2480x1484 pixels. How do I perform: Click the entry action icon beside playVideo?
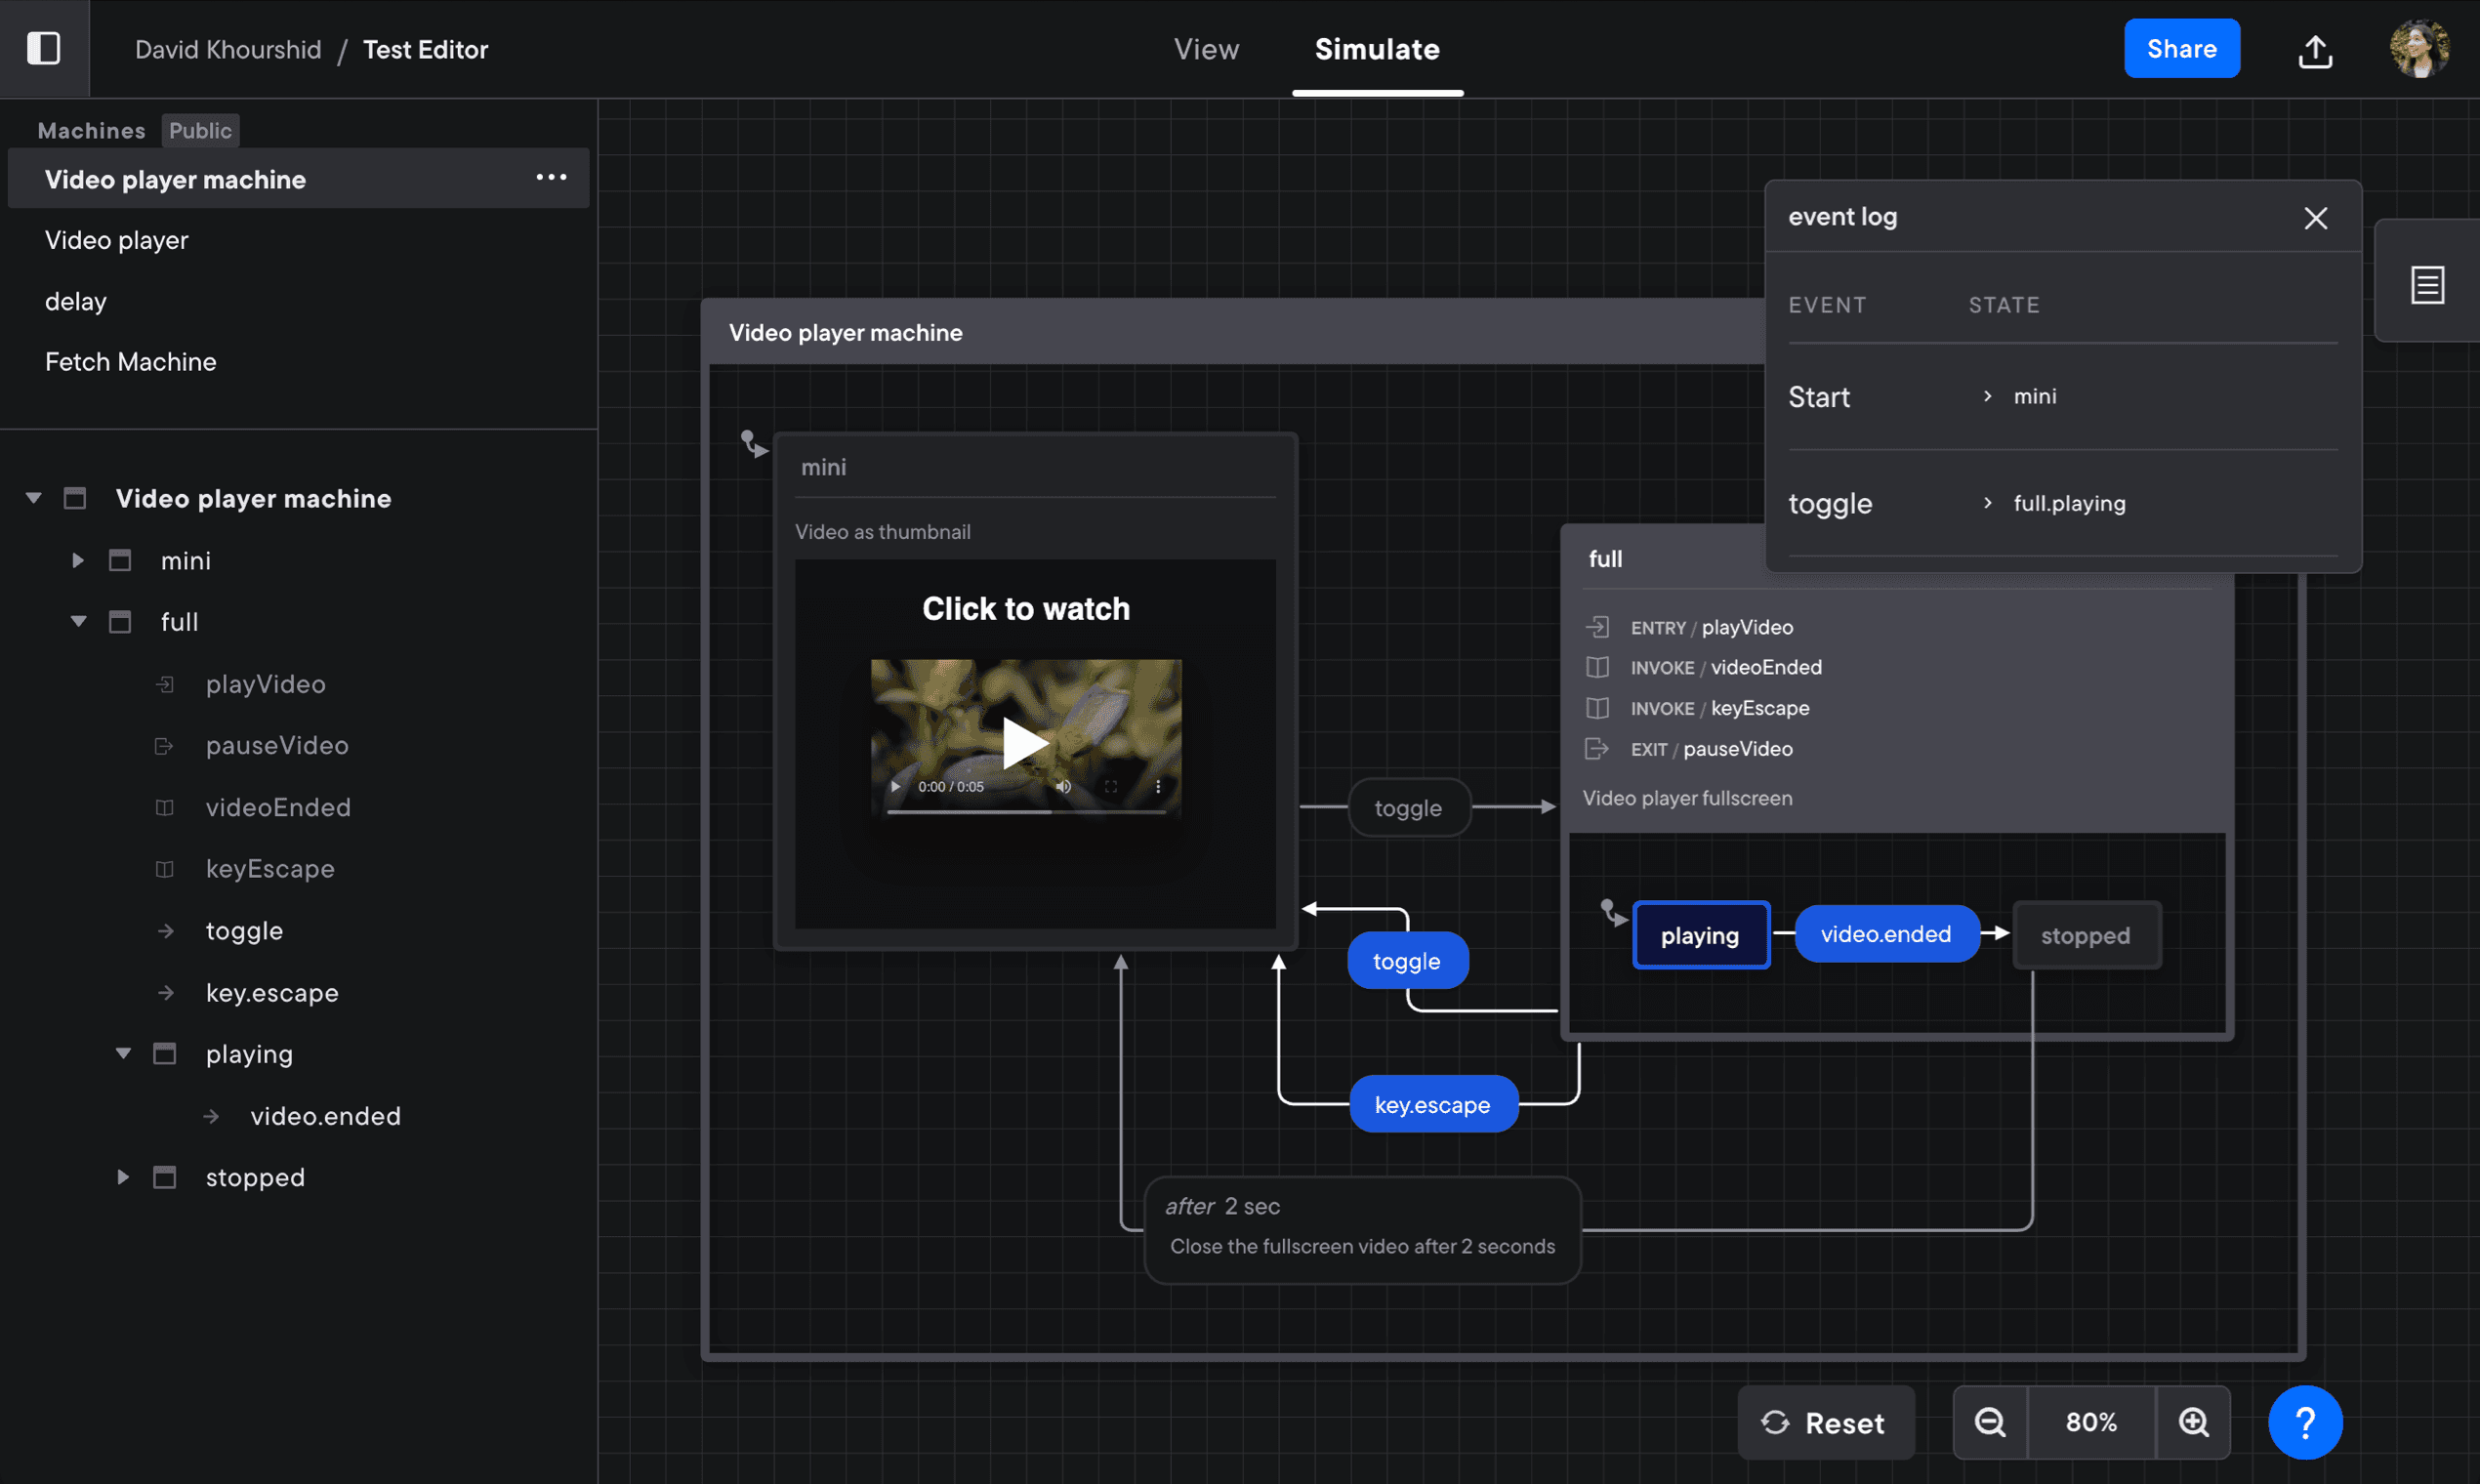[x=1598, y=627]
